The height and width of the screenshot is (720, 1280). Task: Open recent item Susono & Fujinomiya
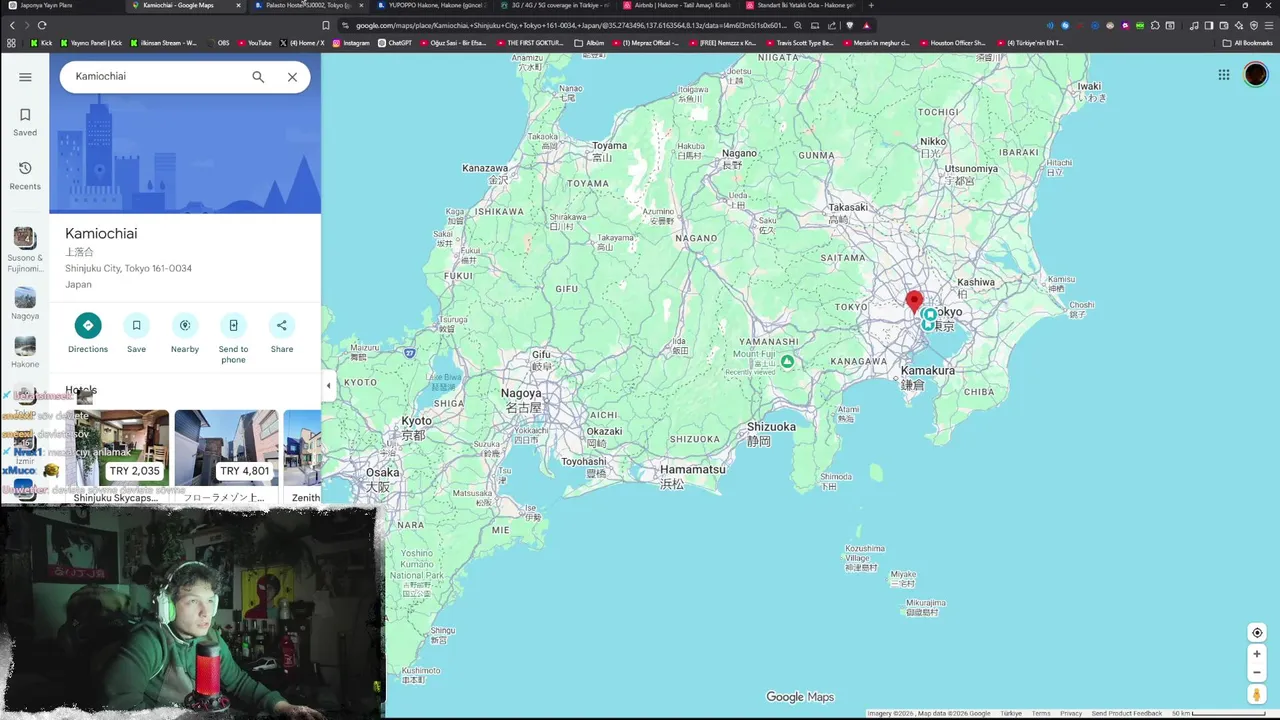[x=25, y=250]
